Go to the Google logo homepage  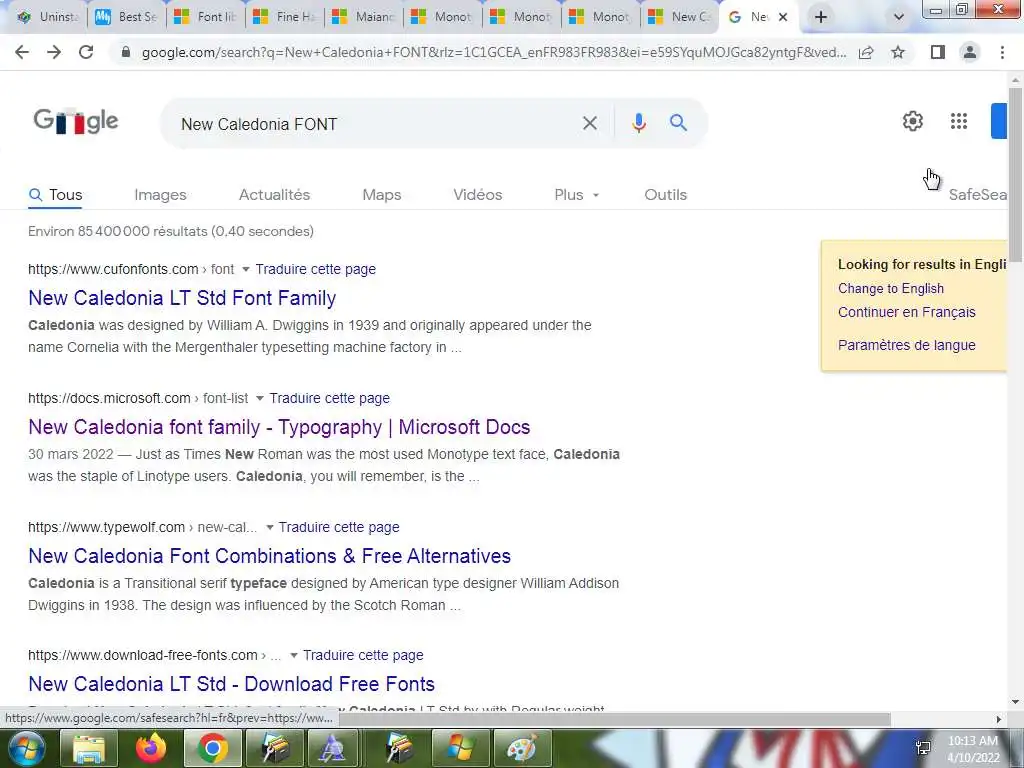coord(76,121)
